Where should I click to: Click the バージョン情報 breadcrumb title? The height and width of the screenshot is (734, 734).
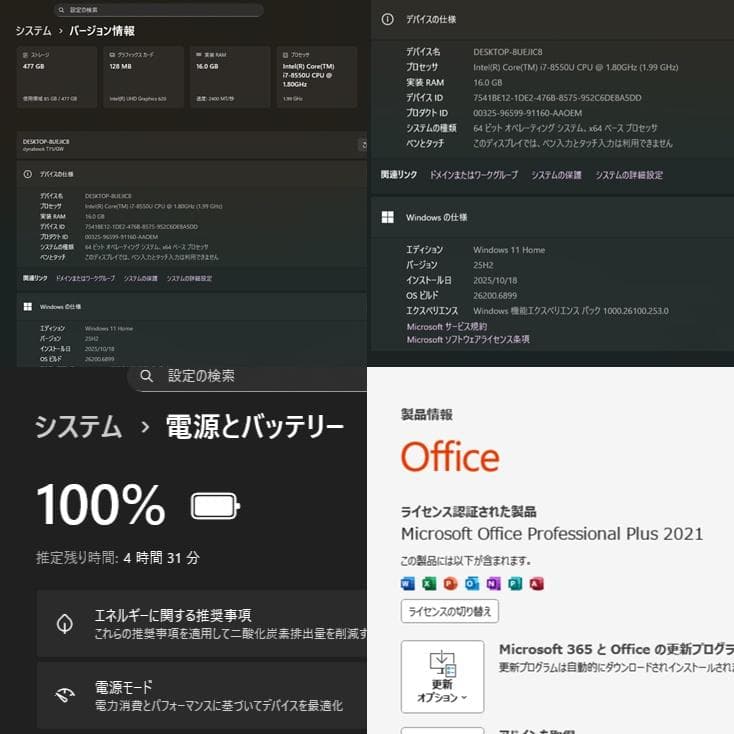click(x=102, y=31)
